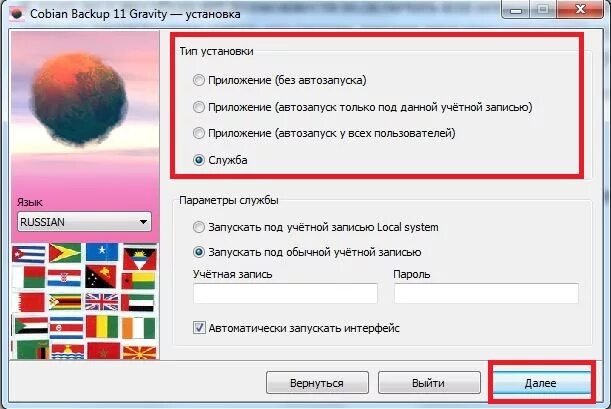The height and width of the screenshot is (409, 611).
Task: Uncheck Автоматически запускать интерфейс checkbox
Action: point(199,328)
